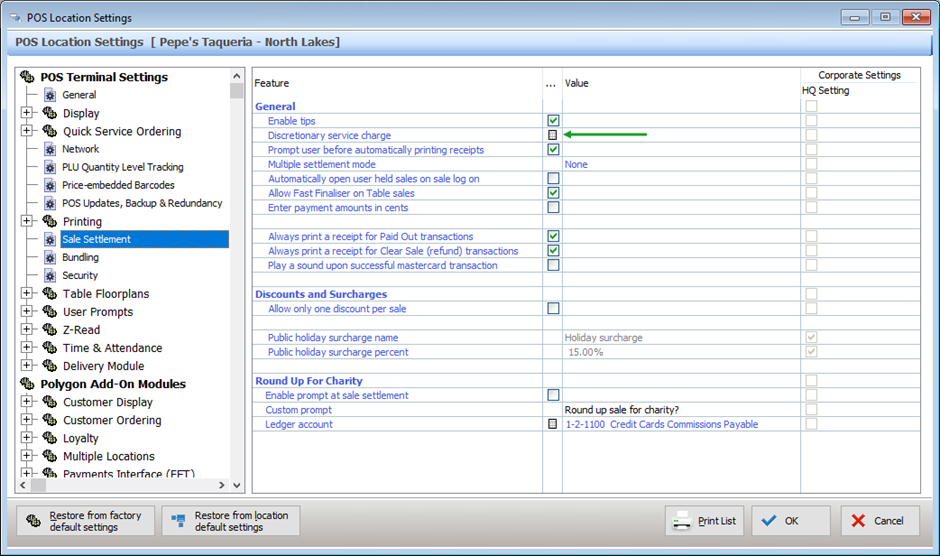Click the Network settings gear icon
Screen dimensions: 940x556
coord(49,149)
